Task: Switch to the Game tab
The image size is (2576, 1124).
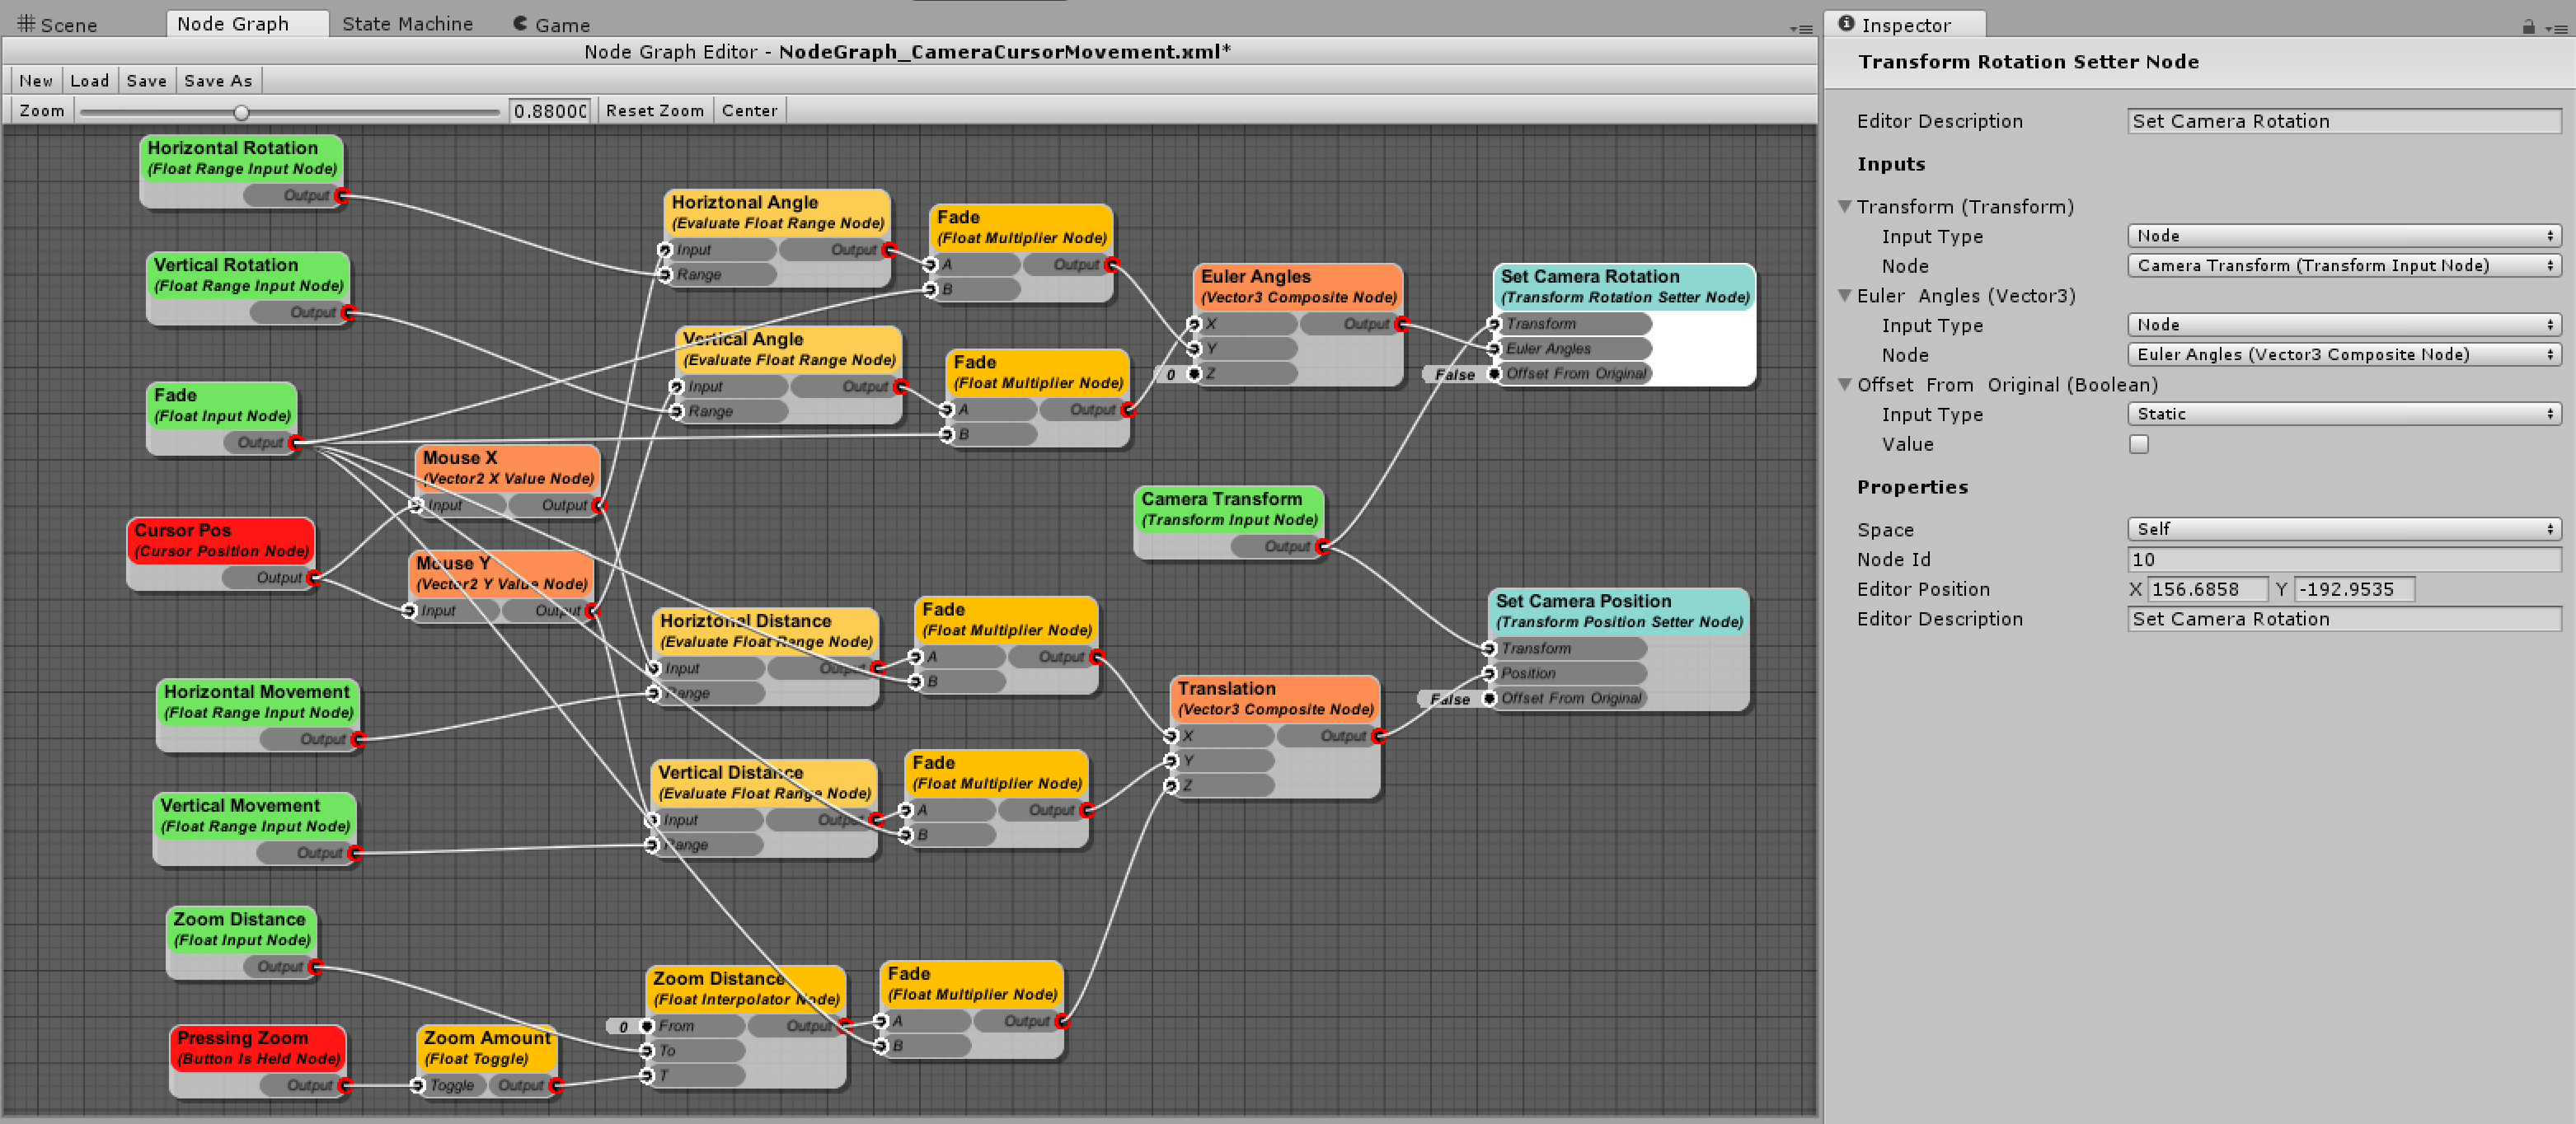Action: tap(552, 24)
